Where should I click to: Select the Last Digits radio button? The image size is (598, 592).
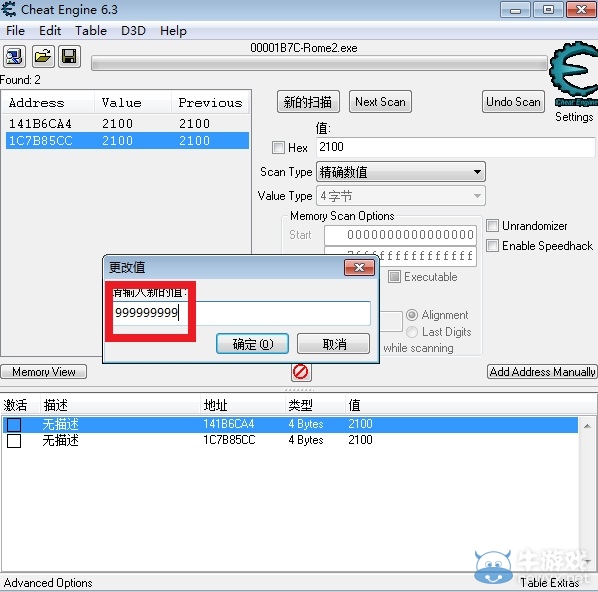point(412,332)
